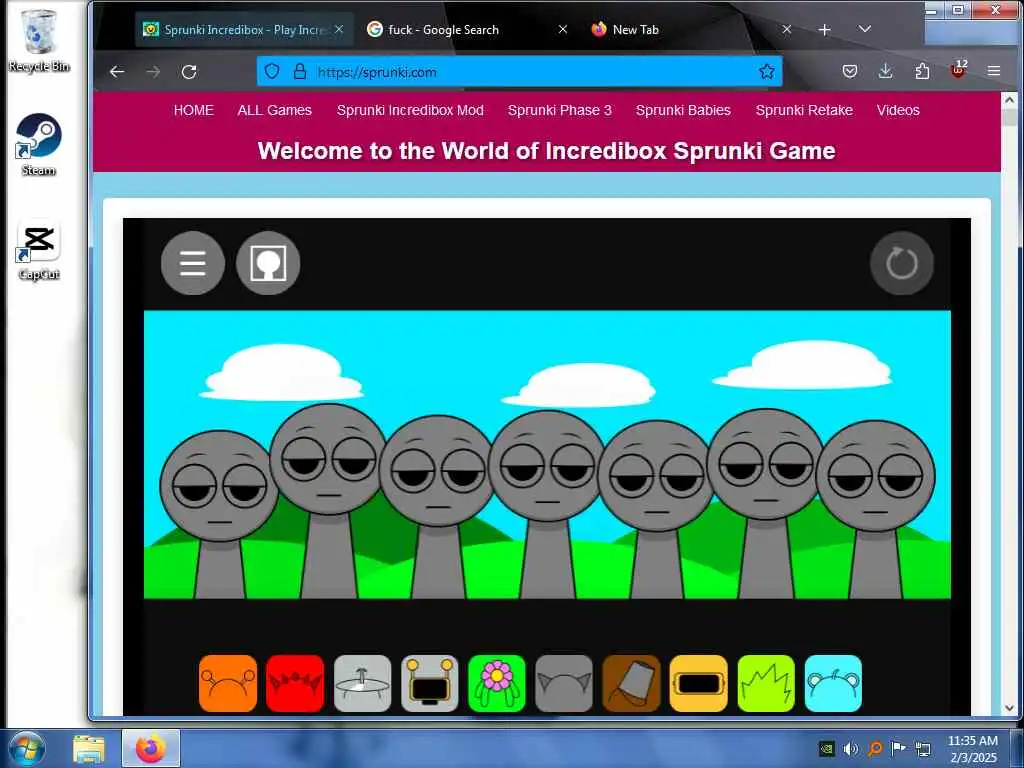Open the Firefox extensions puzzle icon
This screenshot has height=768, width=1024.
922,71
